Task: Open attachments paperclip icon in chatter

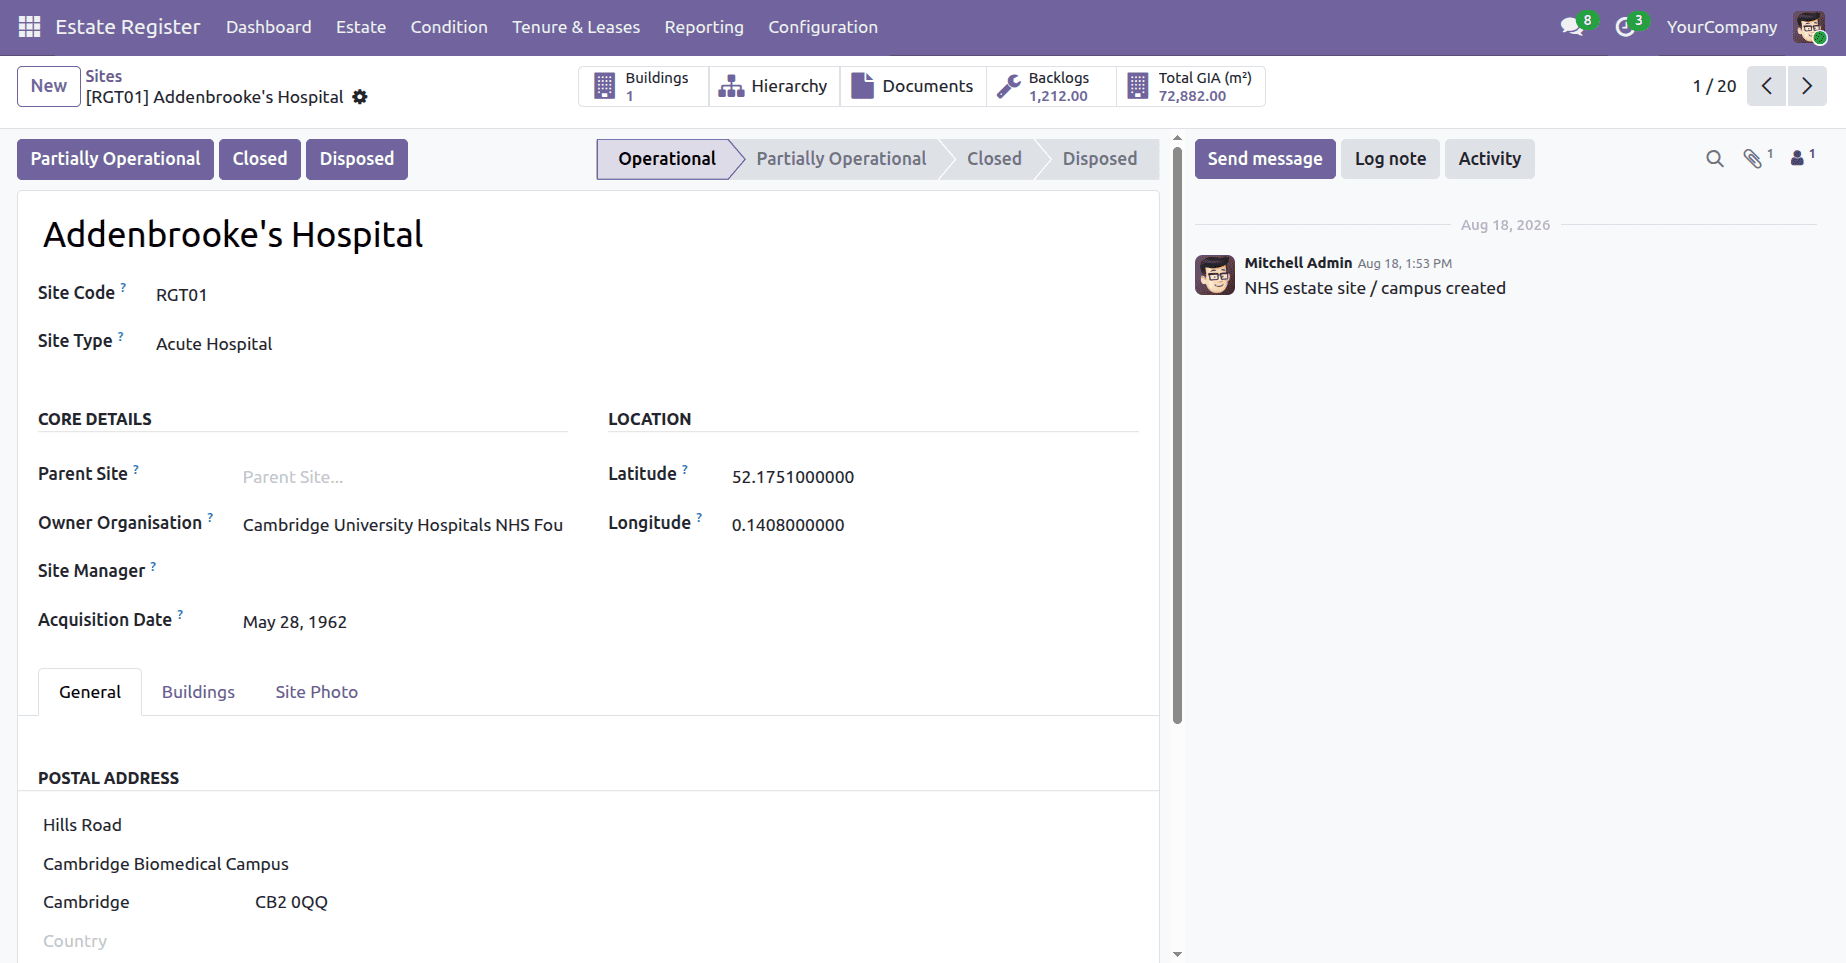Action: coord(1753,159)
